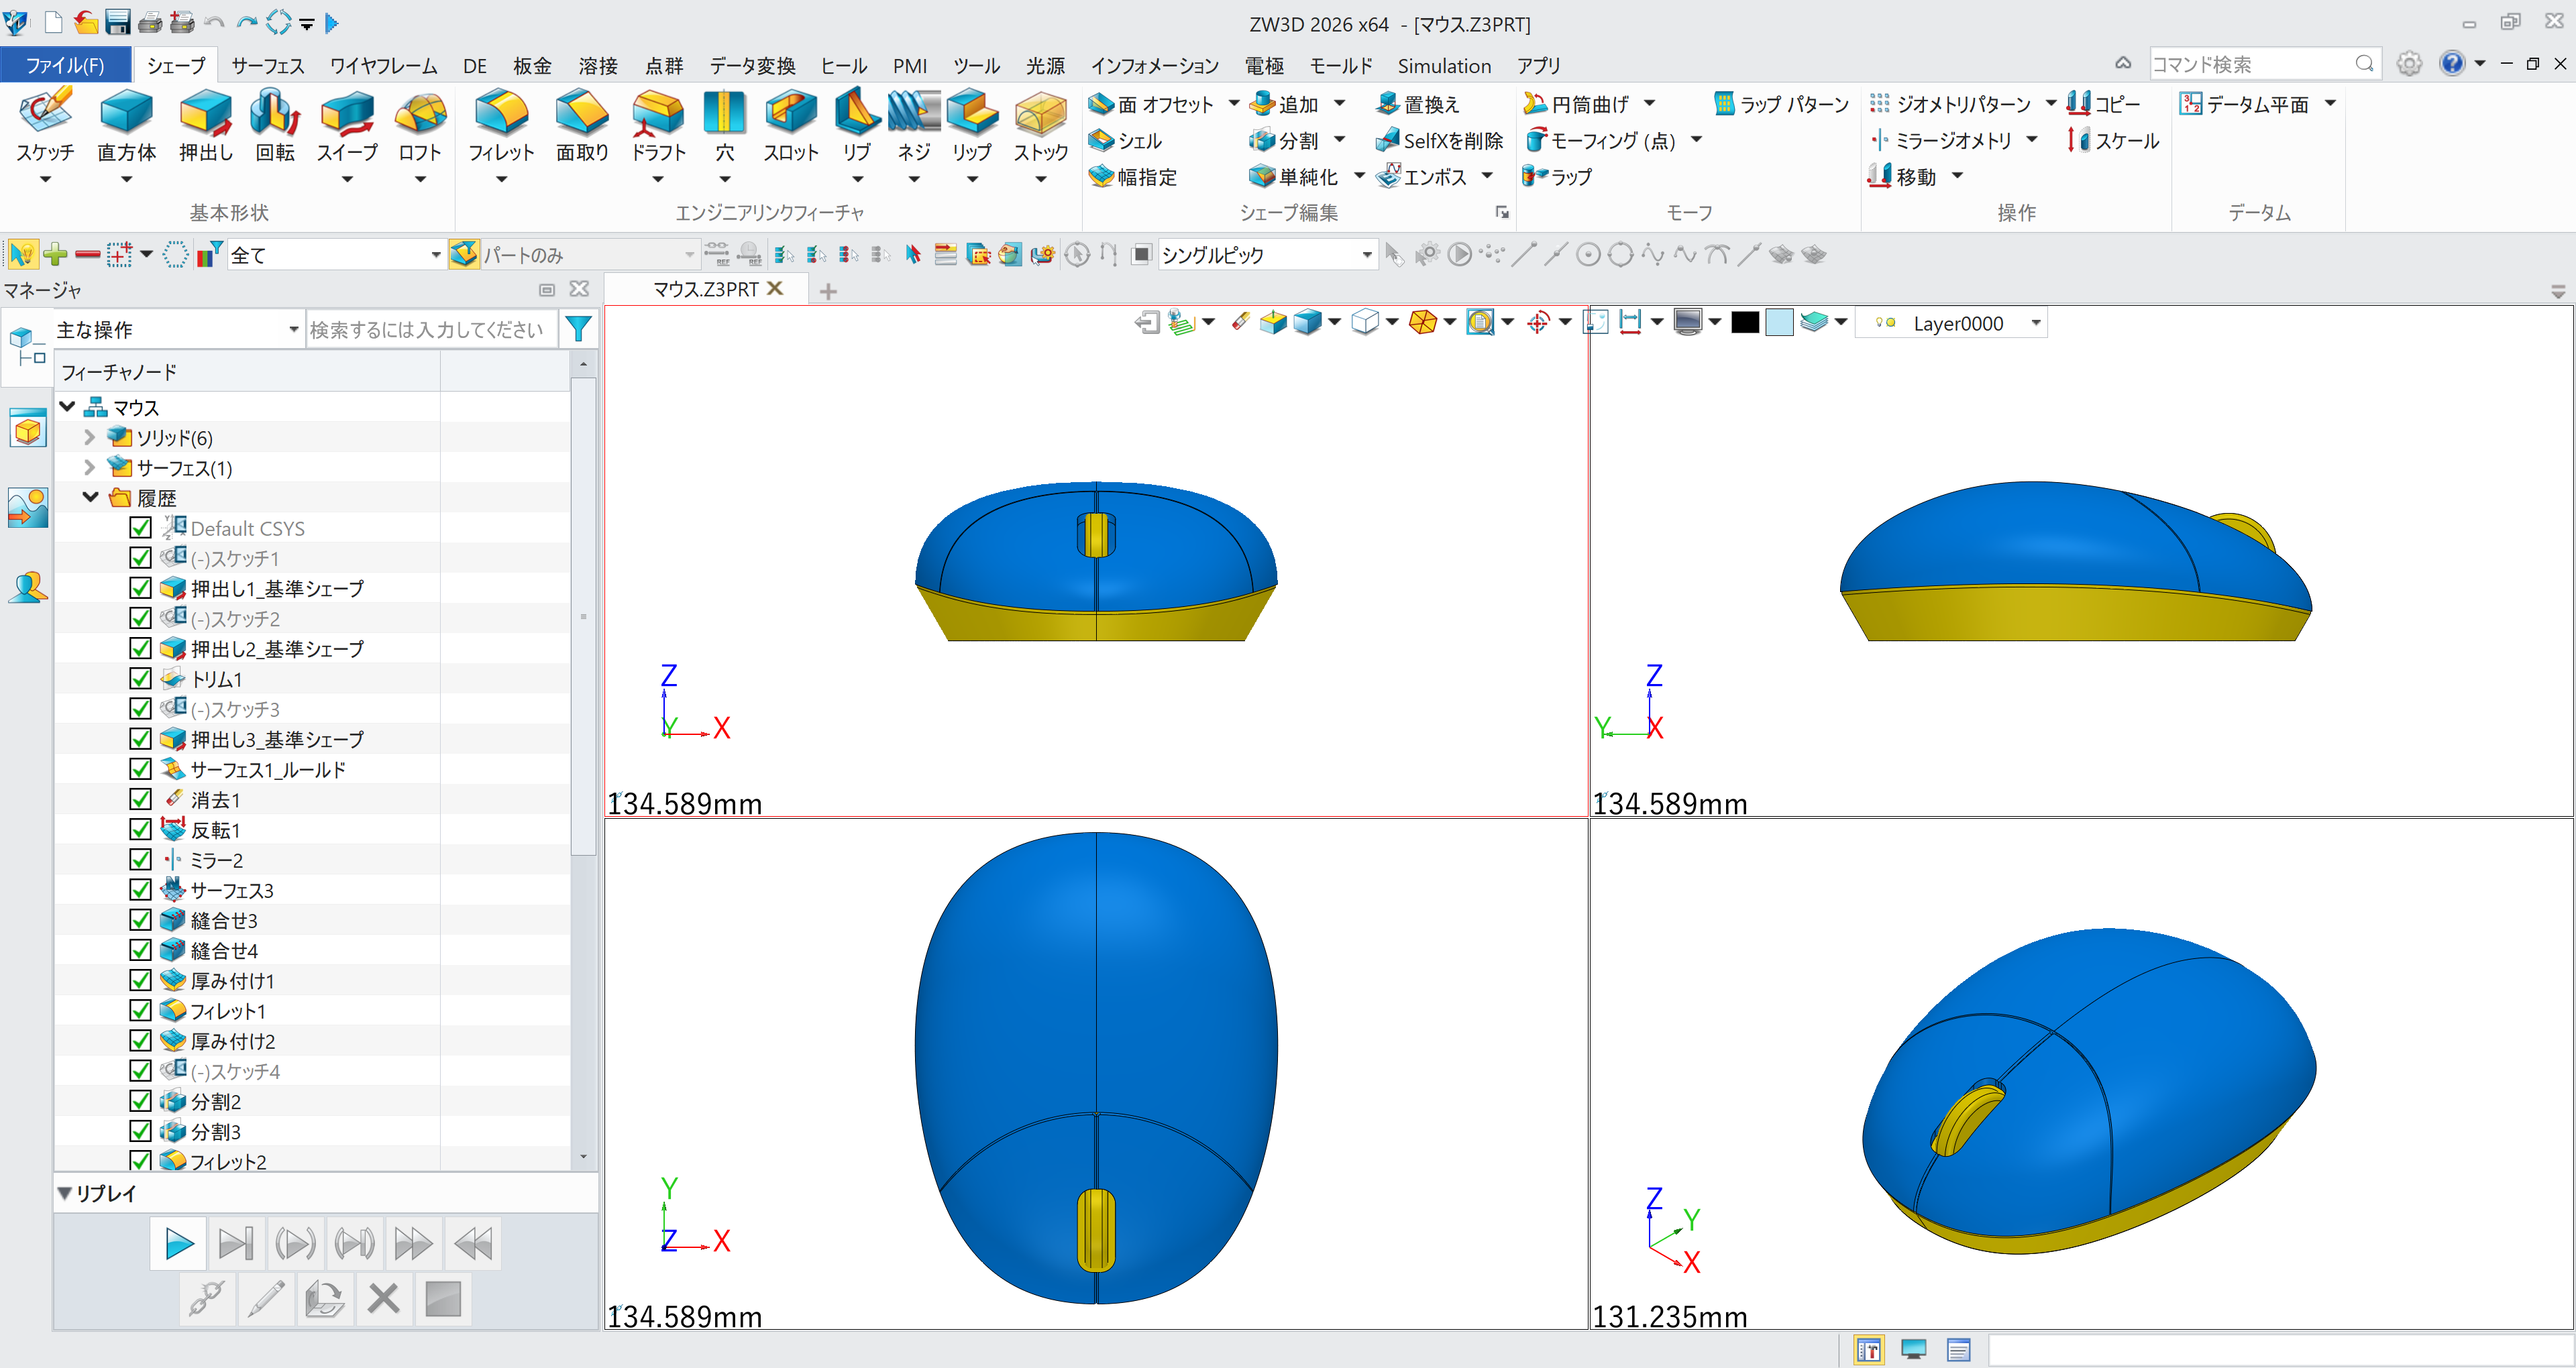Click the エンボス emboss button

[x=1421, y=177]
